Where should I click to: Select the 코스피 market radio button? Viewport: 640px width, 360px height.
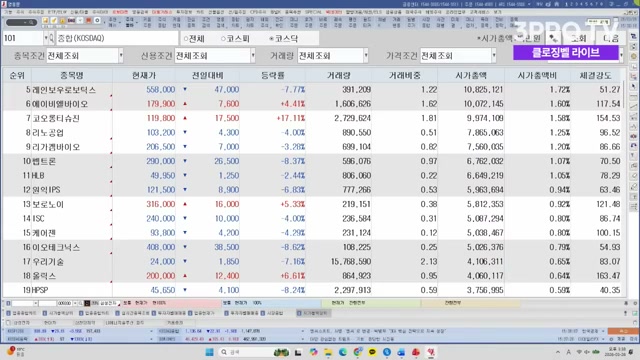coord(223,39)
